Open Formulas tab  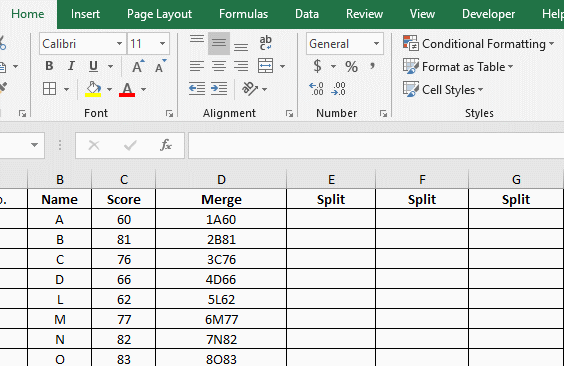pos(244,14)
